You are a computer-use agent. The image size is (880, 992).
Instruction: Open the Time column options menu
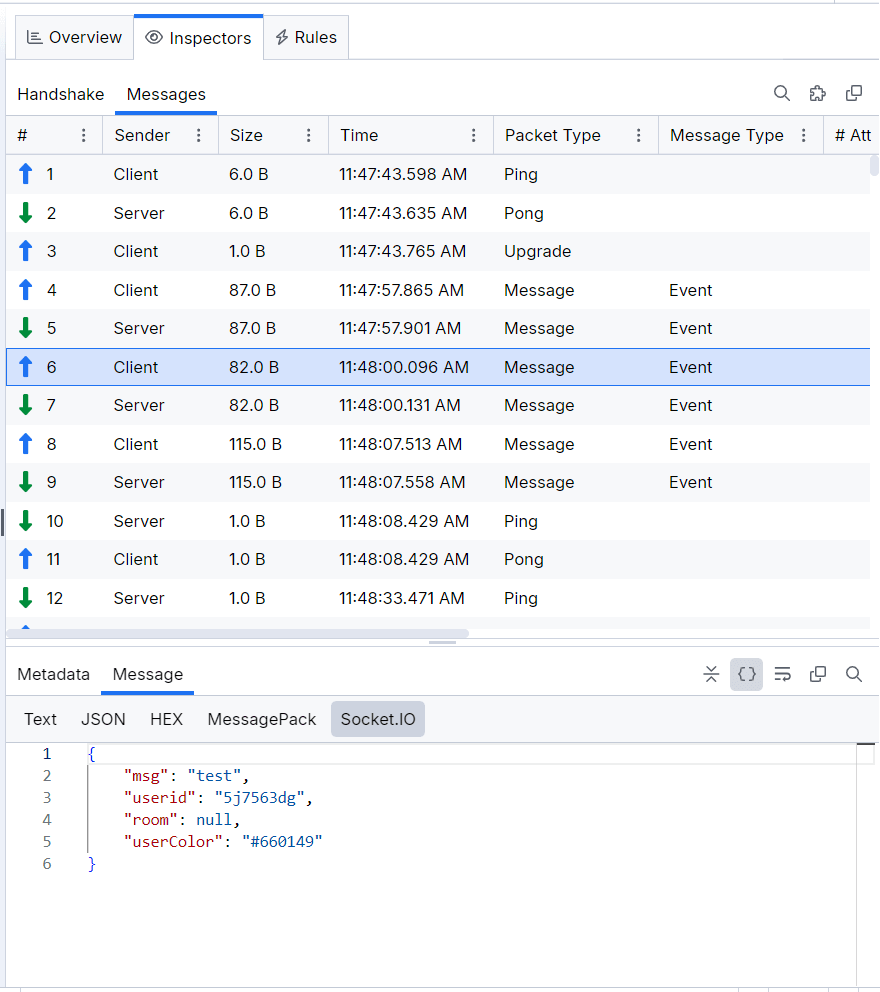474,135
